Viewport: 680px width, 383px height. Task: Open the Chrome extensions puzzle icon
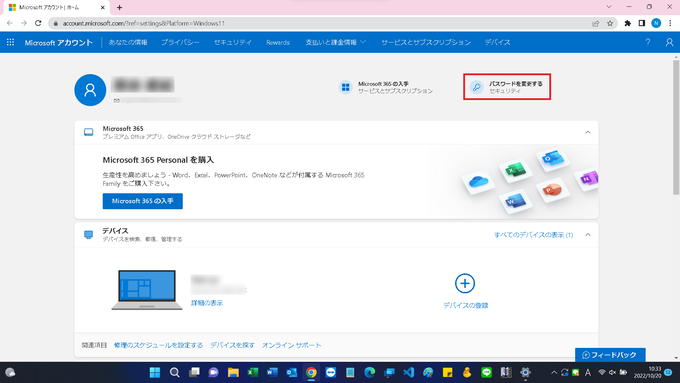pos(628,23)
